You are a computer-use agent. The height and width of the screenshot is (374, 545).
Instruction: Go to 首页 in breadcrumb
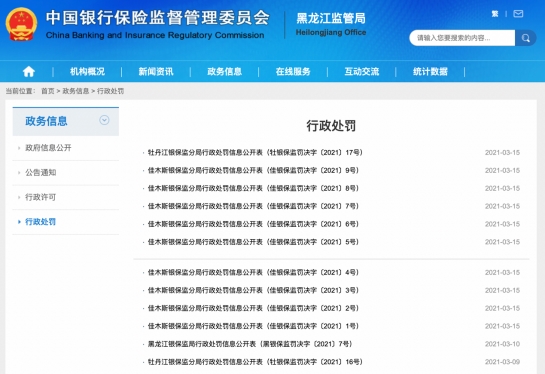(x=48, y=91)
